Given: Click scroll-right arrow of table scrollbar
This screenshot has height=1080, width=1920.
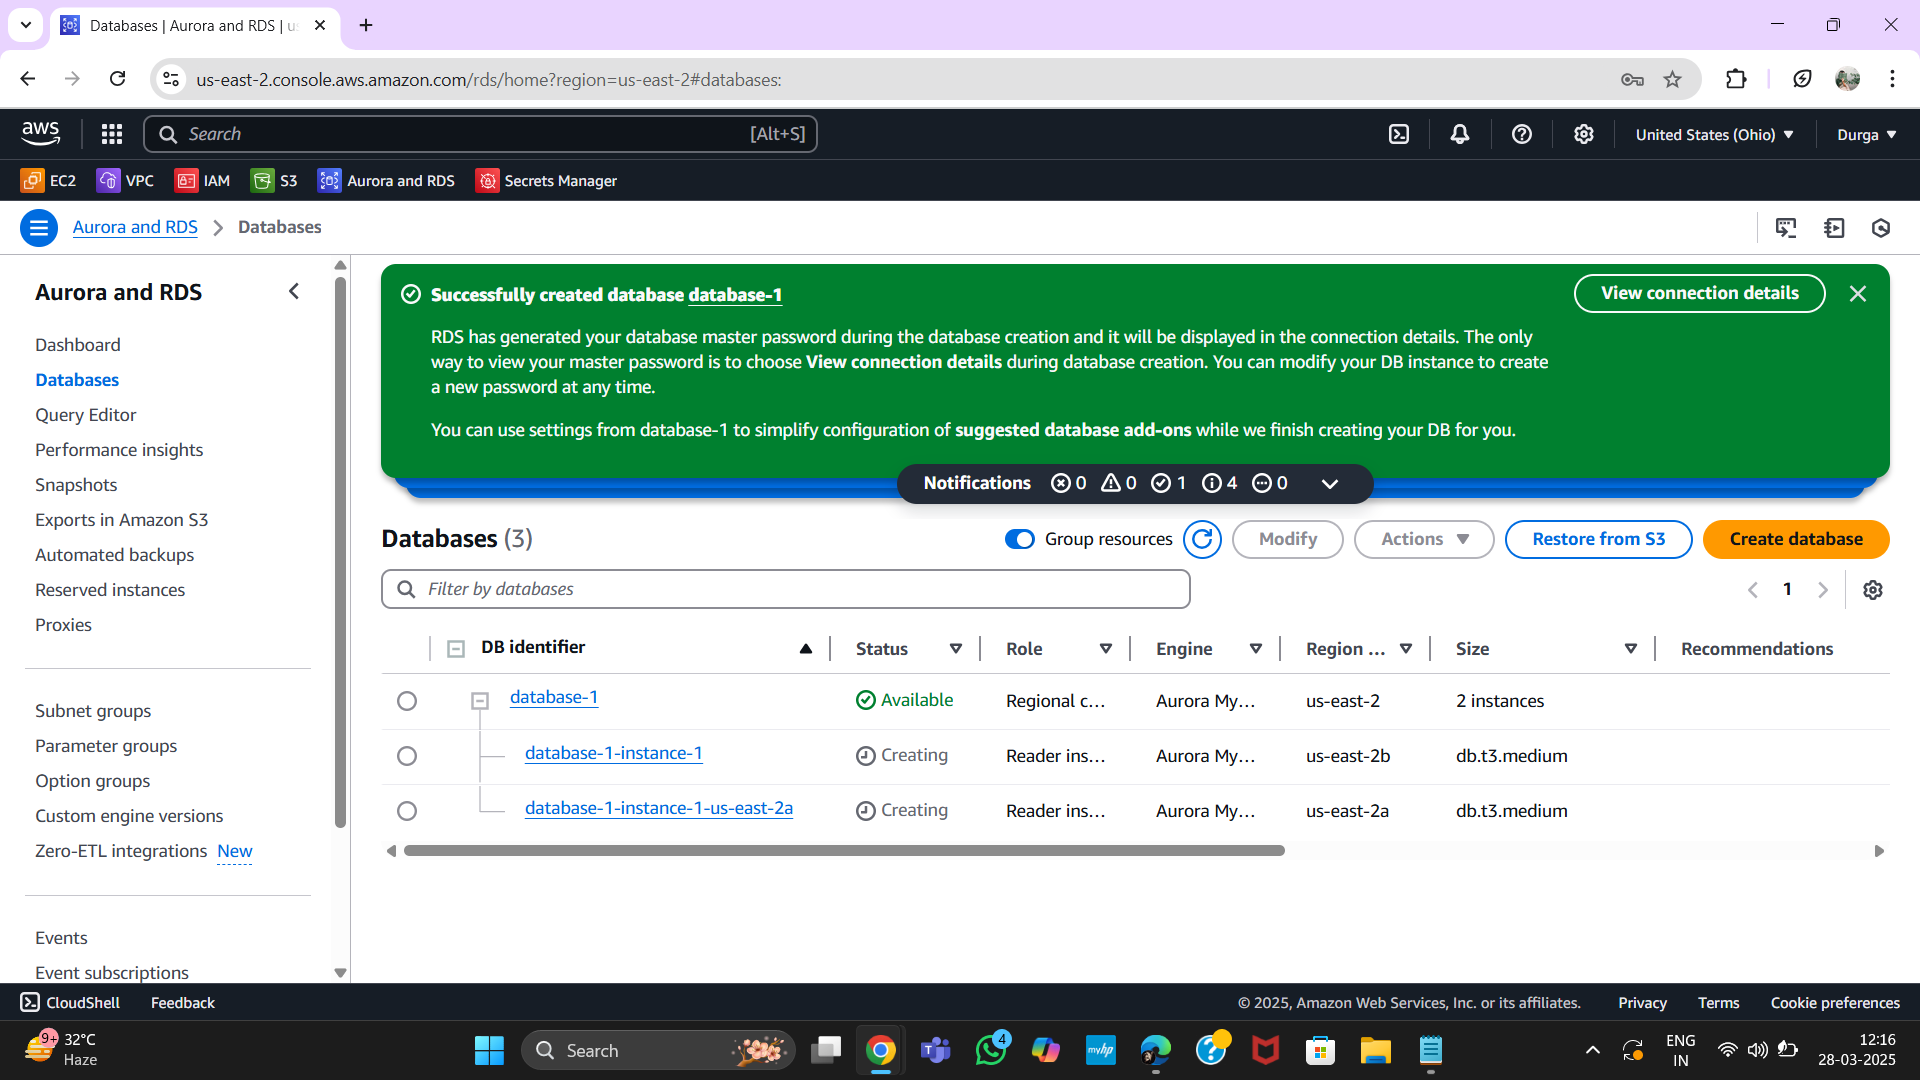Looking at the screenshot, I should [x=1879, y=851].
